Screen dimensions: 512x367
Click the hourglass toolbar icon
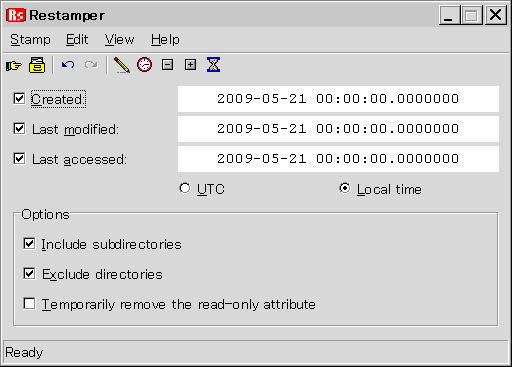coord(213,65)
